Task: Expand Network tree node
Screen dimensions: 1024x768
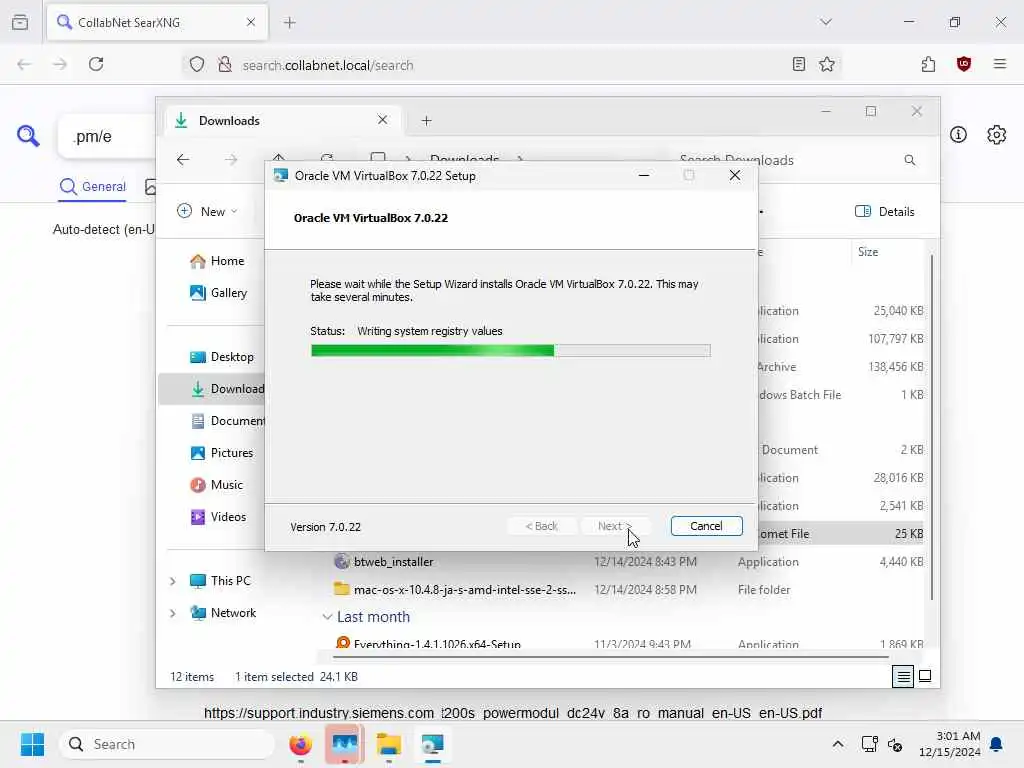Action: 172,613
